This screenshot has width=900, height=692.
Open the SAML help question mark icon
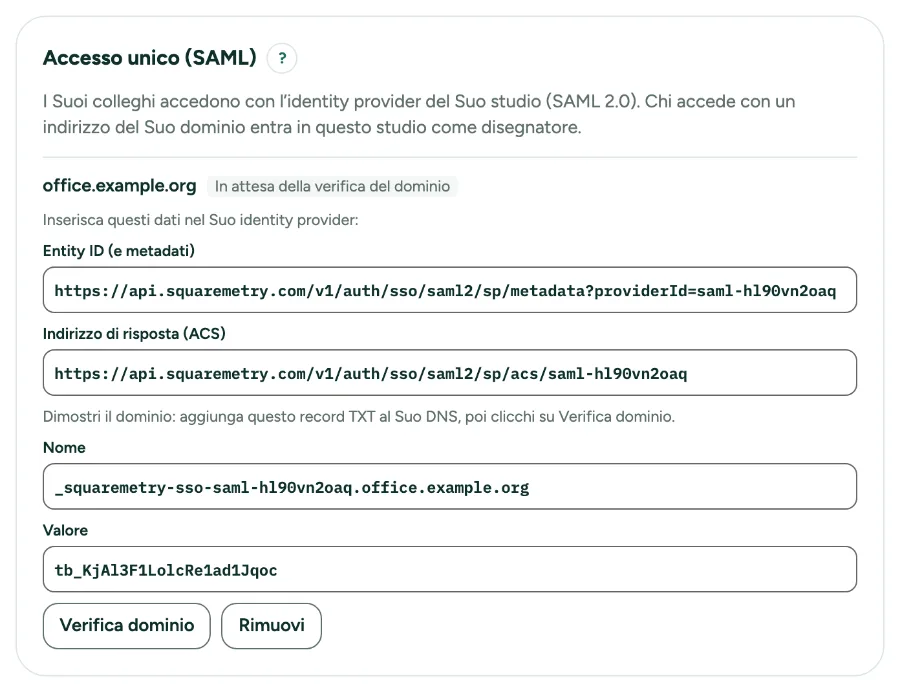[x=282, y=58]
